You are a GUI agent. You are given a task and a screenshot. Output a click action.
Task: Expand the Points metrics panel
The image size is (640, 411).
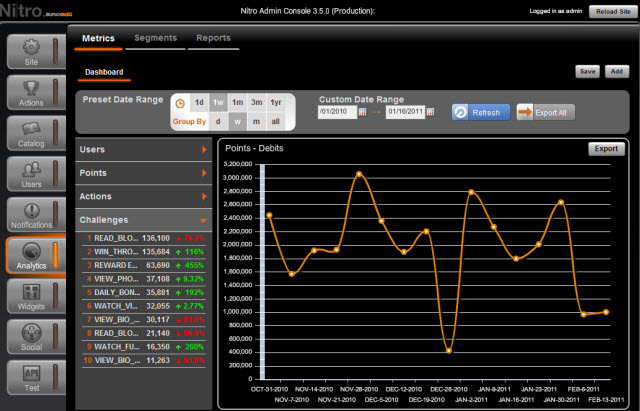pyautogui.click(x=143, y=173)
